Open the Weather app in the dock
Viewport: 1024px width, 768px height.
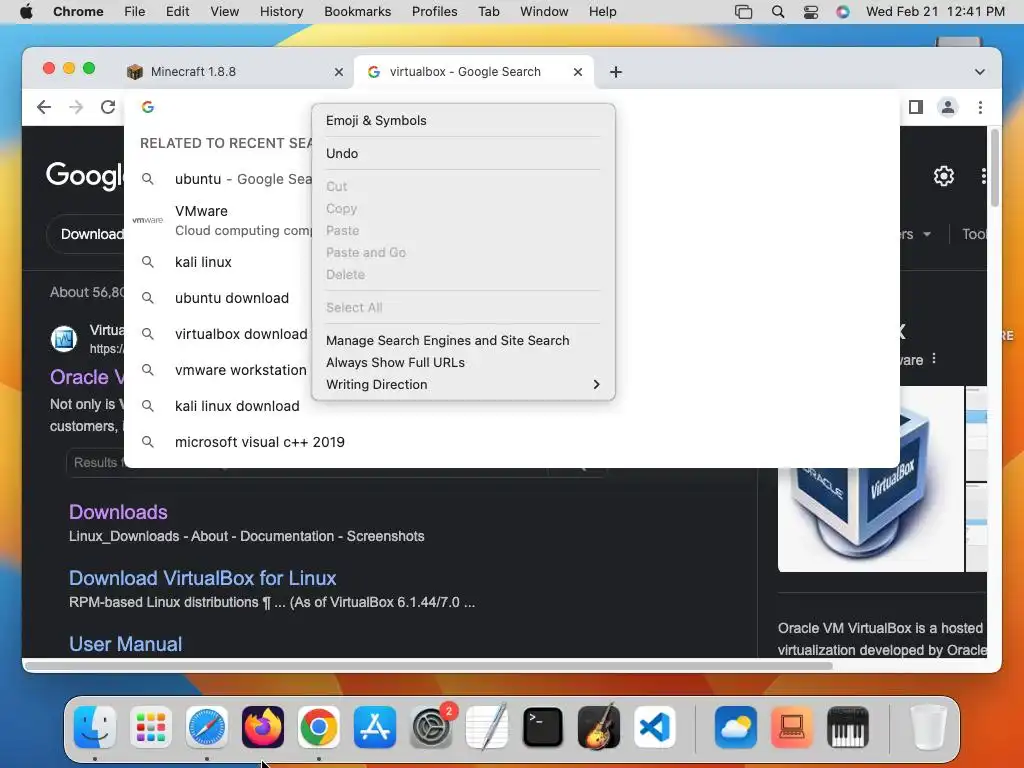(x=736, y=726)
